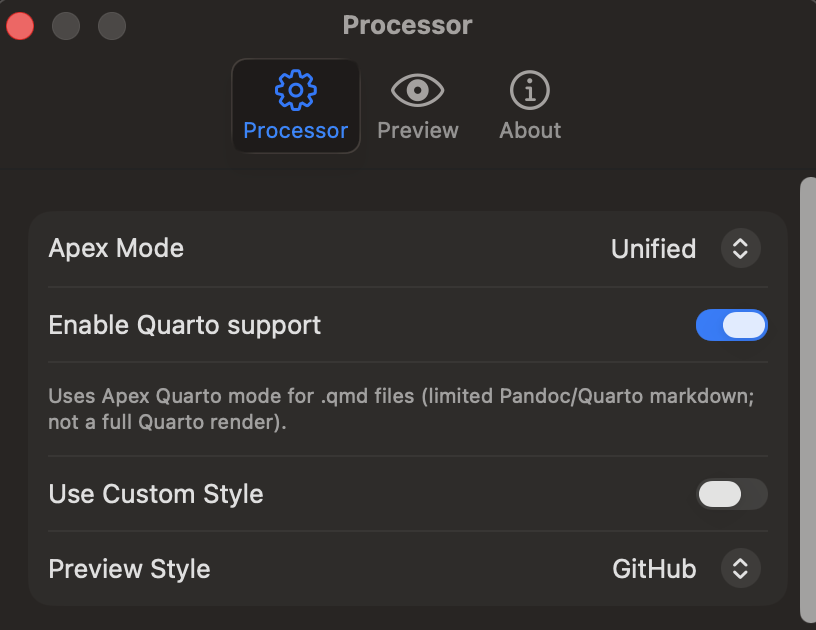Click the Unified value of Apex Mode
Image resolution: width=816 pixels, height=630 pixels.
654,249
